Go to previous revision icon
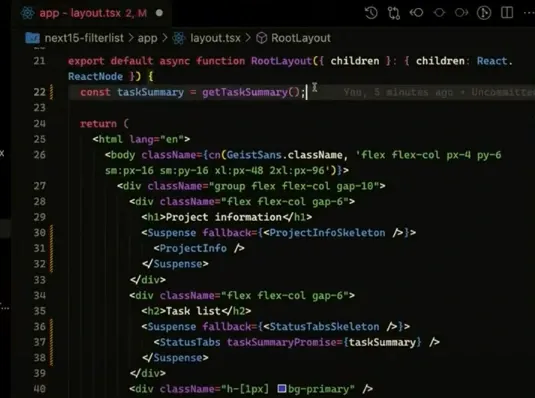 point(417,13)
